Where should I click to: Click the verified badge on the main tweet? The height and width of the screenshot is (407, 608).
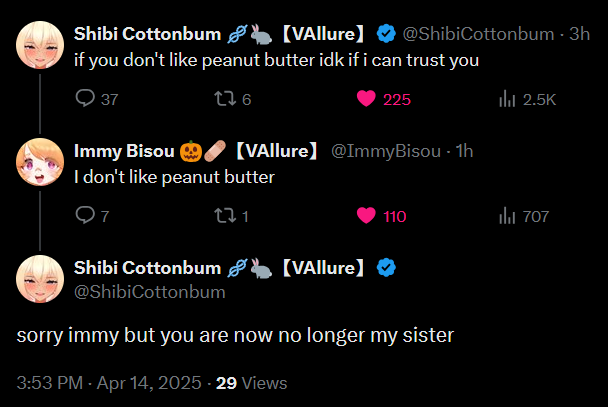click(385, 267)
